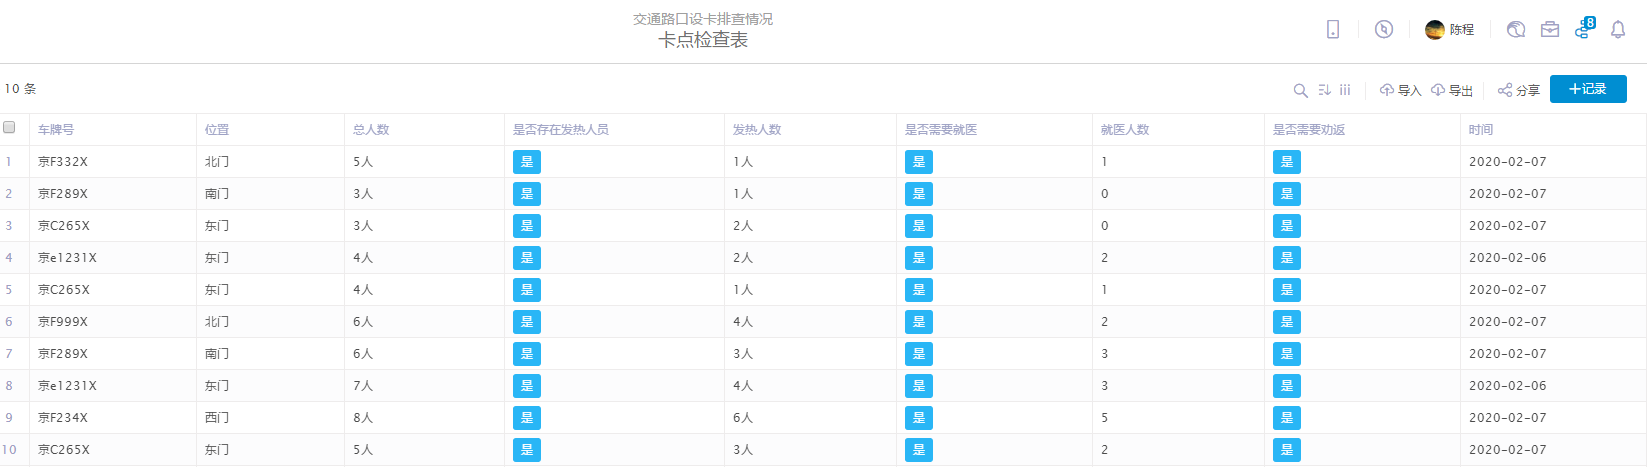Add a new record with +记录
1647x467 pixels.
click(1588, 89)
